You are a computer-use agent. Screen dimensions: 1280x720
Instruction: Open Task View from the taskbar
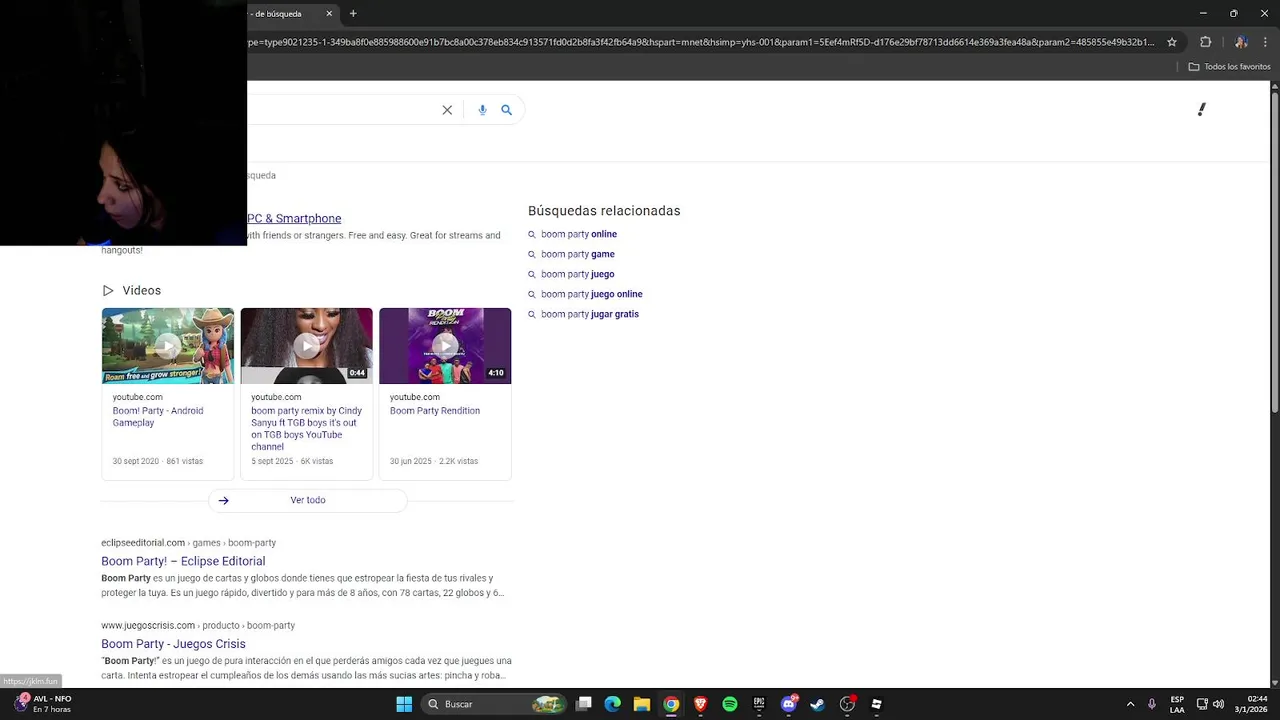tap(584, 704)
